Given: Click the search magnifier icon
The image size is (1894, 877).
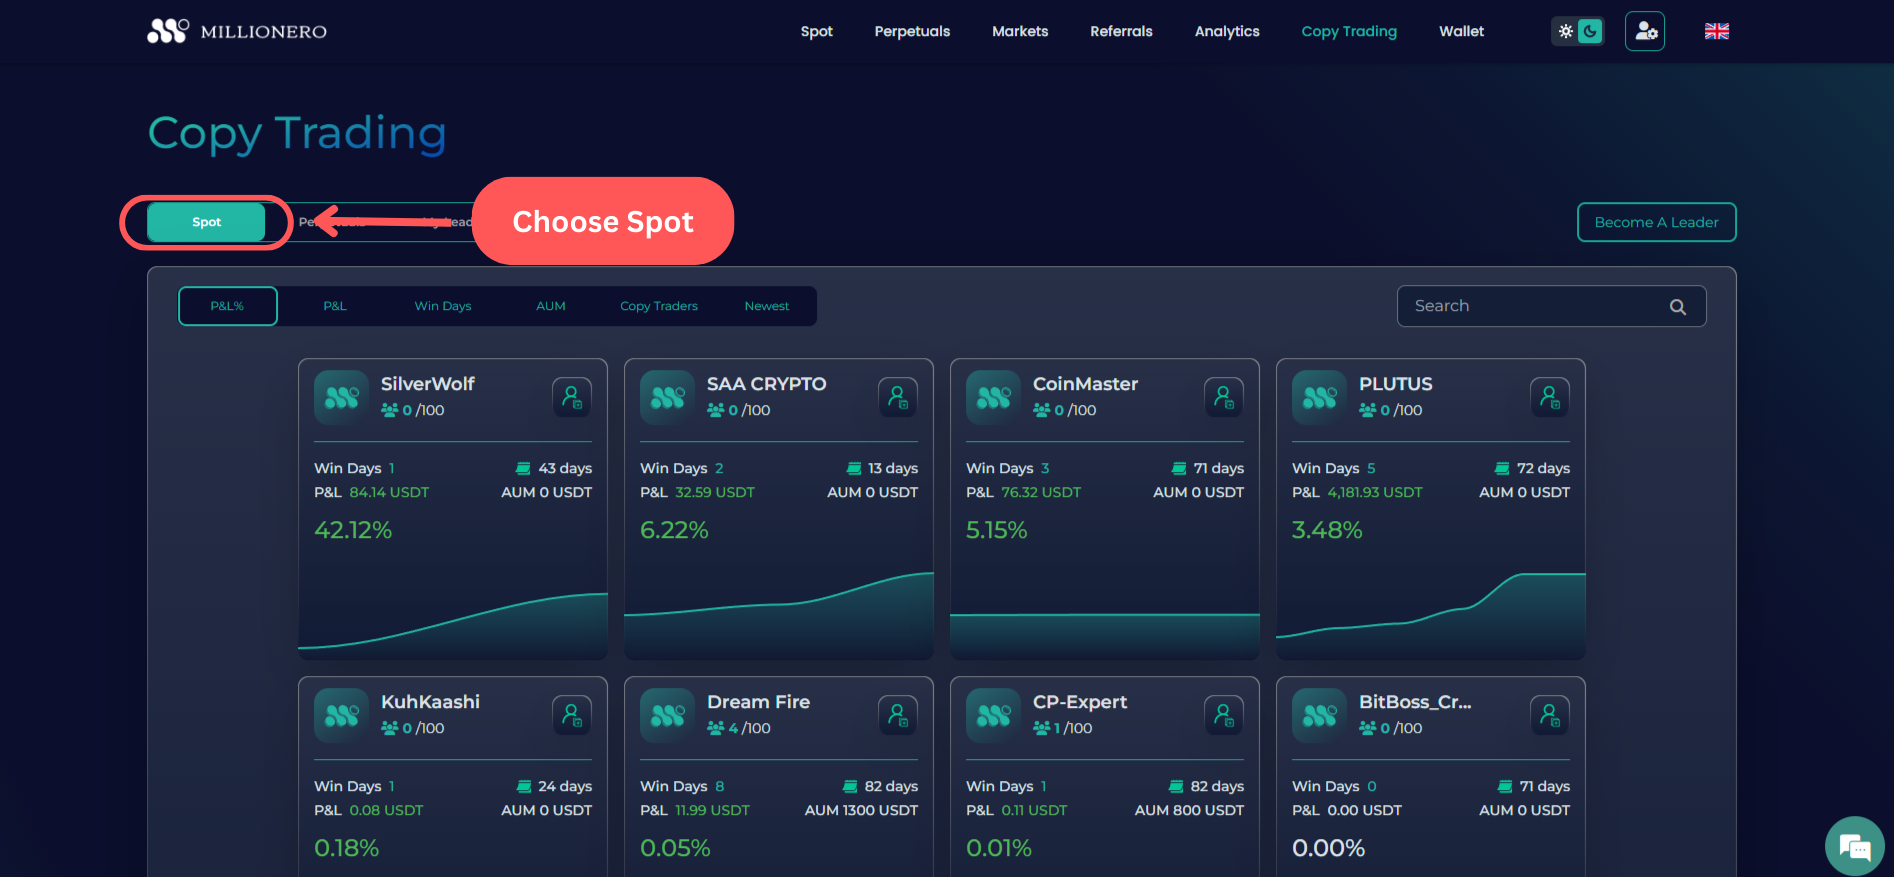Looking at the screenshot, I should point(1678,307).
